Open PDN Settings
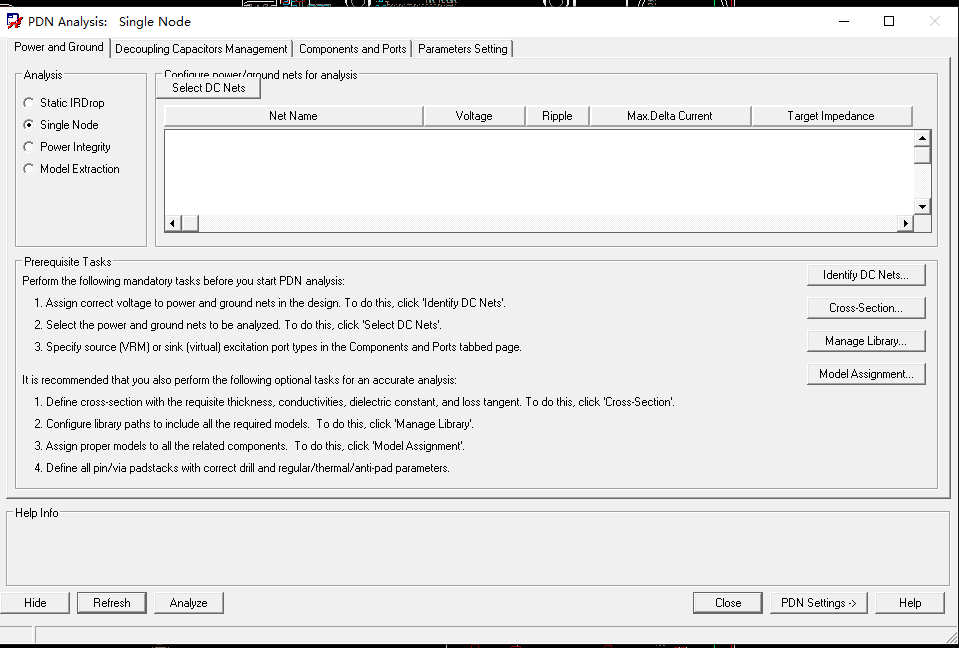Image resolution: width=959 pixels, height=648 pixels. (x=818, y=602)
